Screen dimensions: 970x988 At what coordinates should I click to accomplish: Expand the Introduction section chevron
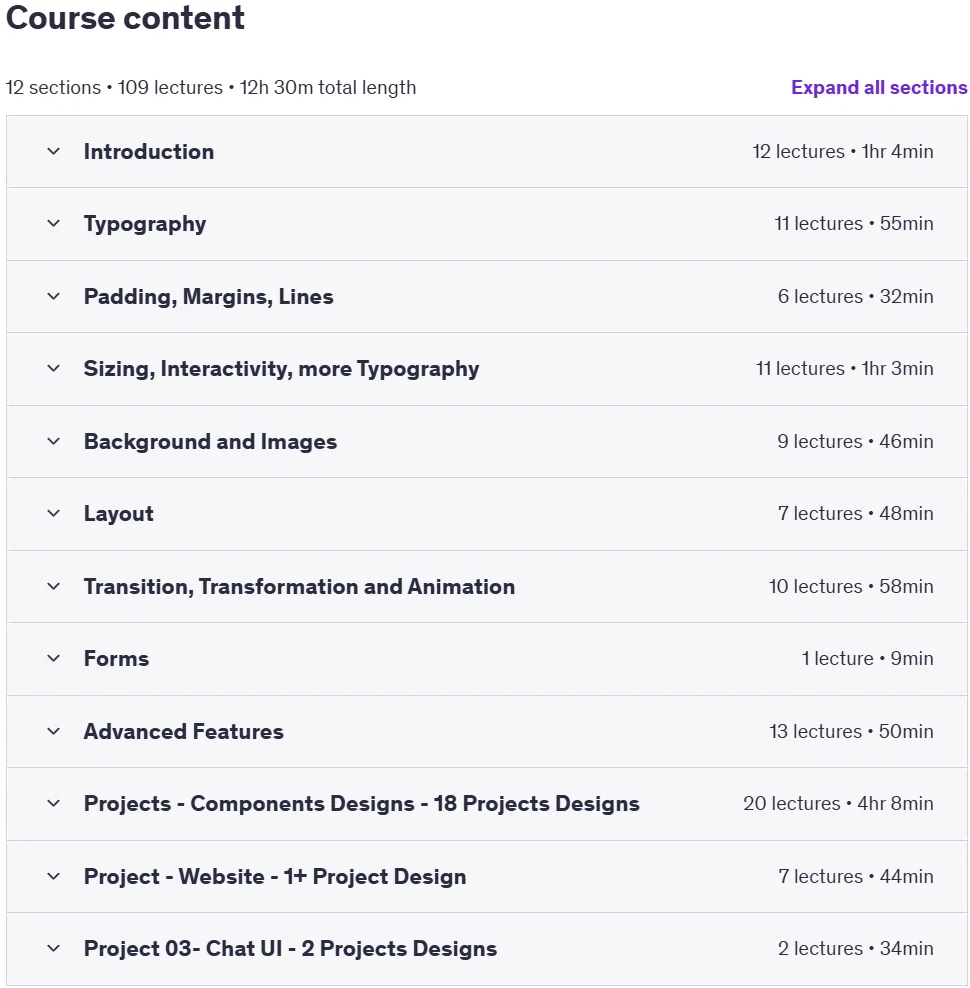click(54, 151)
